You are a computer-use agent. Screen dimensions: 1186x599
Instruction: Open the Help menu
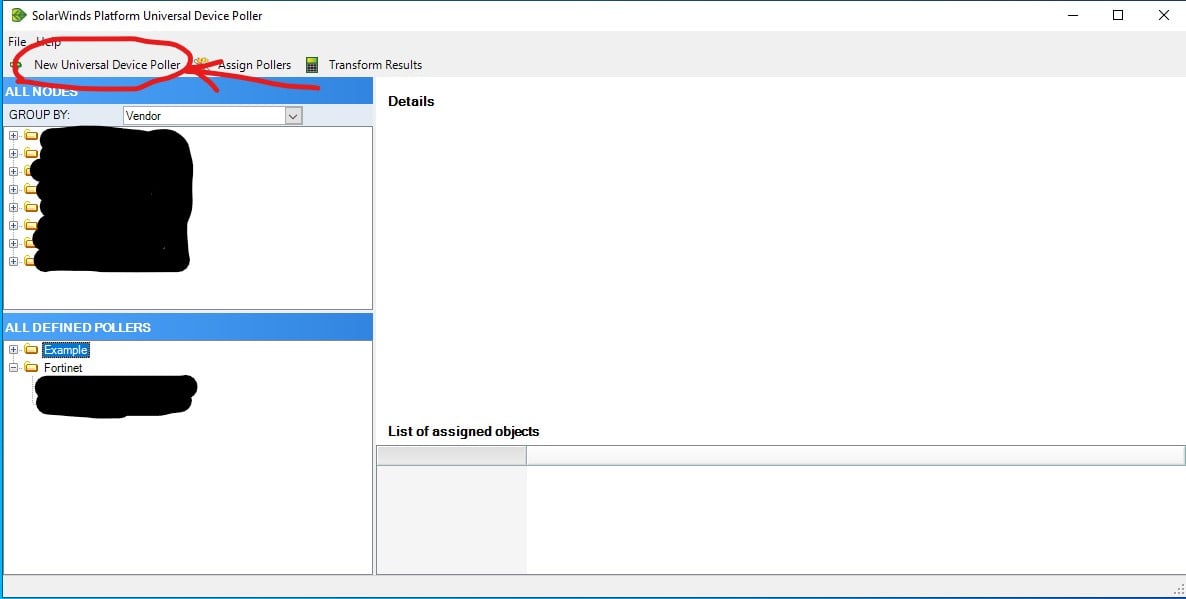click(x=48, y=42)
